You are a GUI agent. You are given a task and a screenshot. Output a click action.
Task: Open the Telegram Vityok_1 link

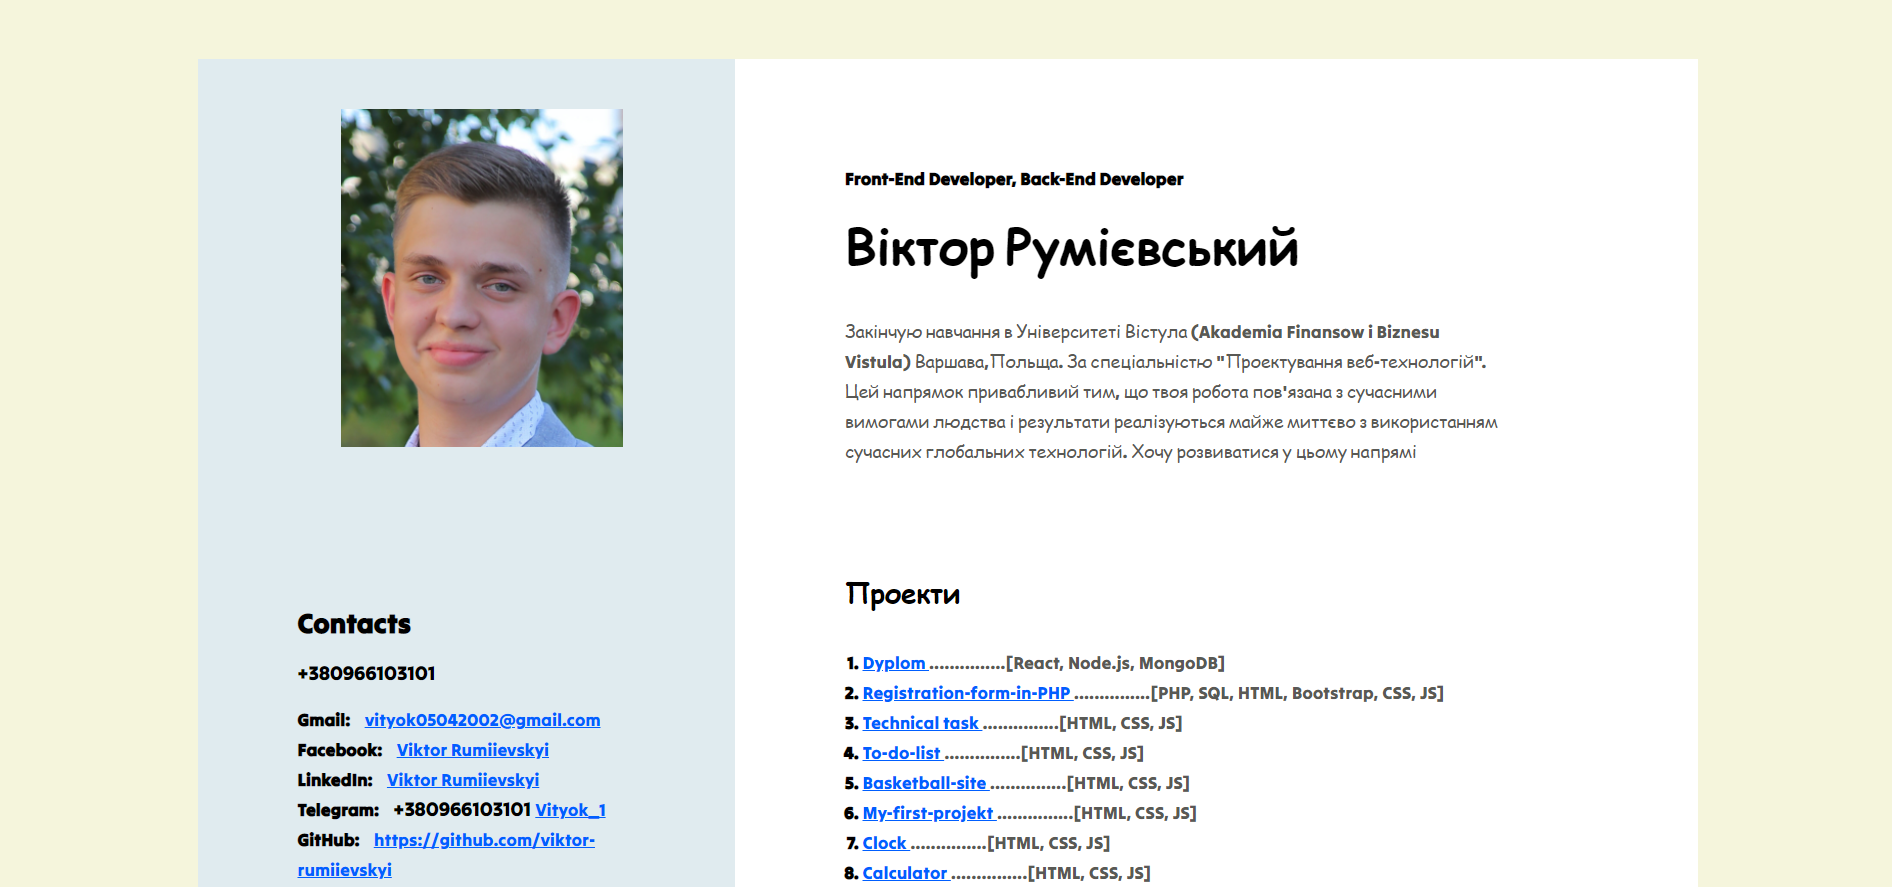tap(570, 810)
